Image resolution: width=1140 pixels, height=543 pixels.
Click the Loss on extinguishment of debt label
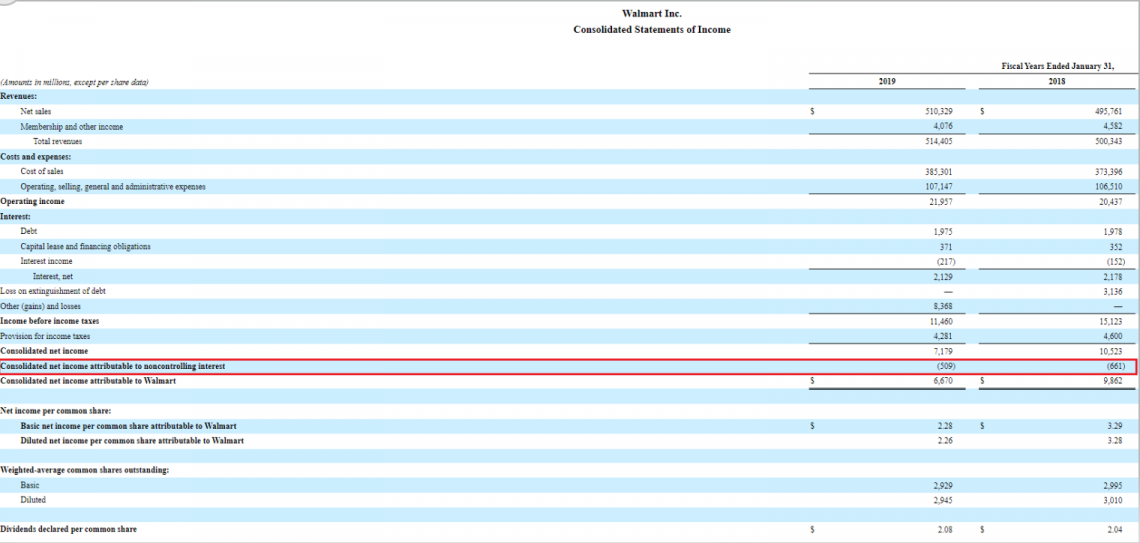pyautogui.click(x=53, y=291)
